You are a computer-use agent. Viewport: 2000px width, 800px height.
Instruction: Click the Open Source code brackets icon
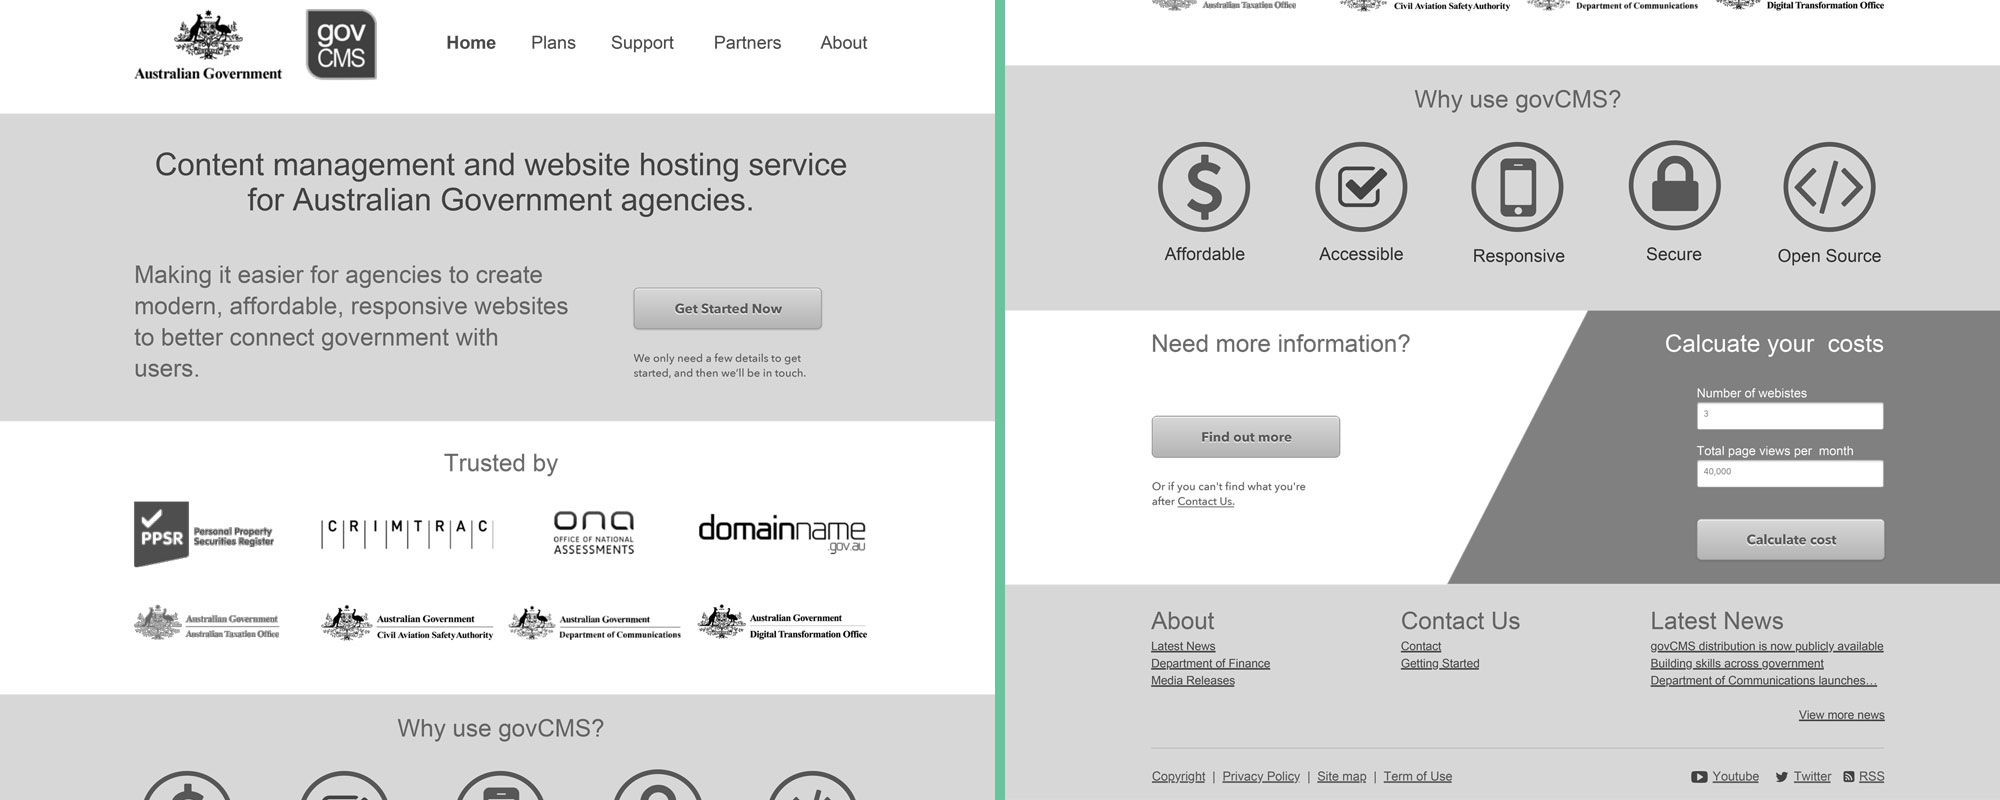pos(1829,187)
